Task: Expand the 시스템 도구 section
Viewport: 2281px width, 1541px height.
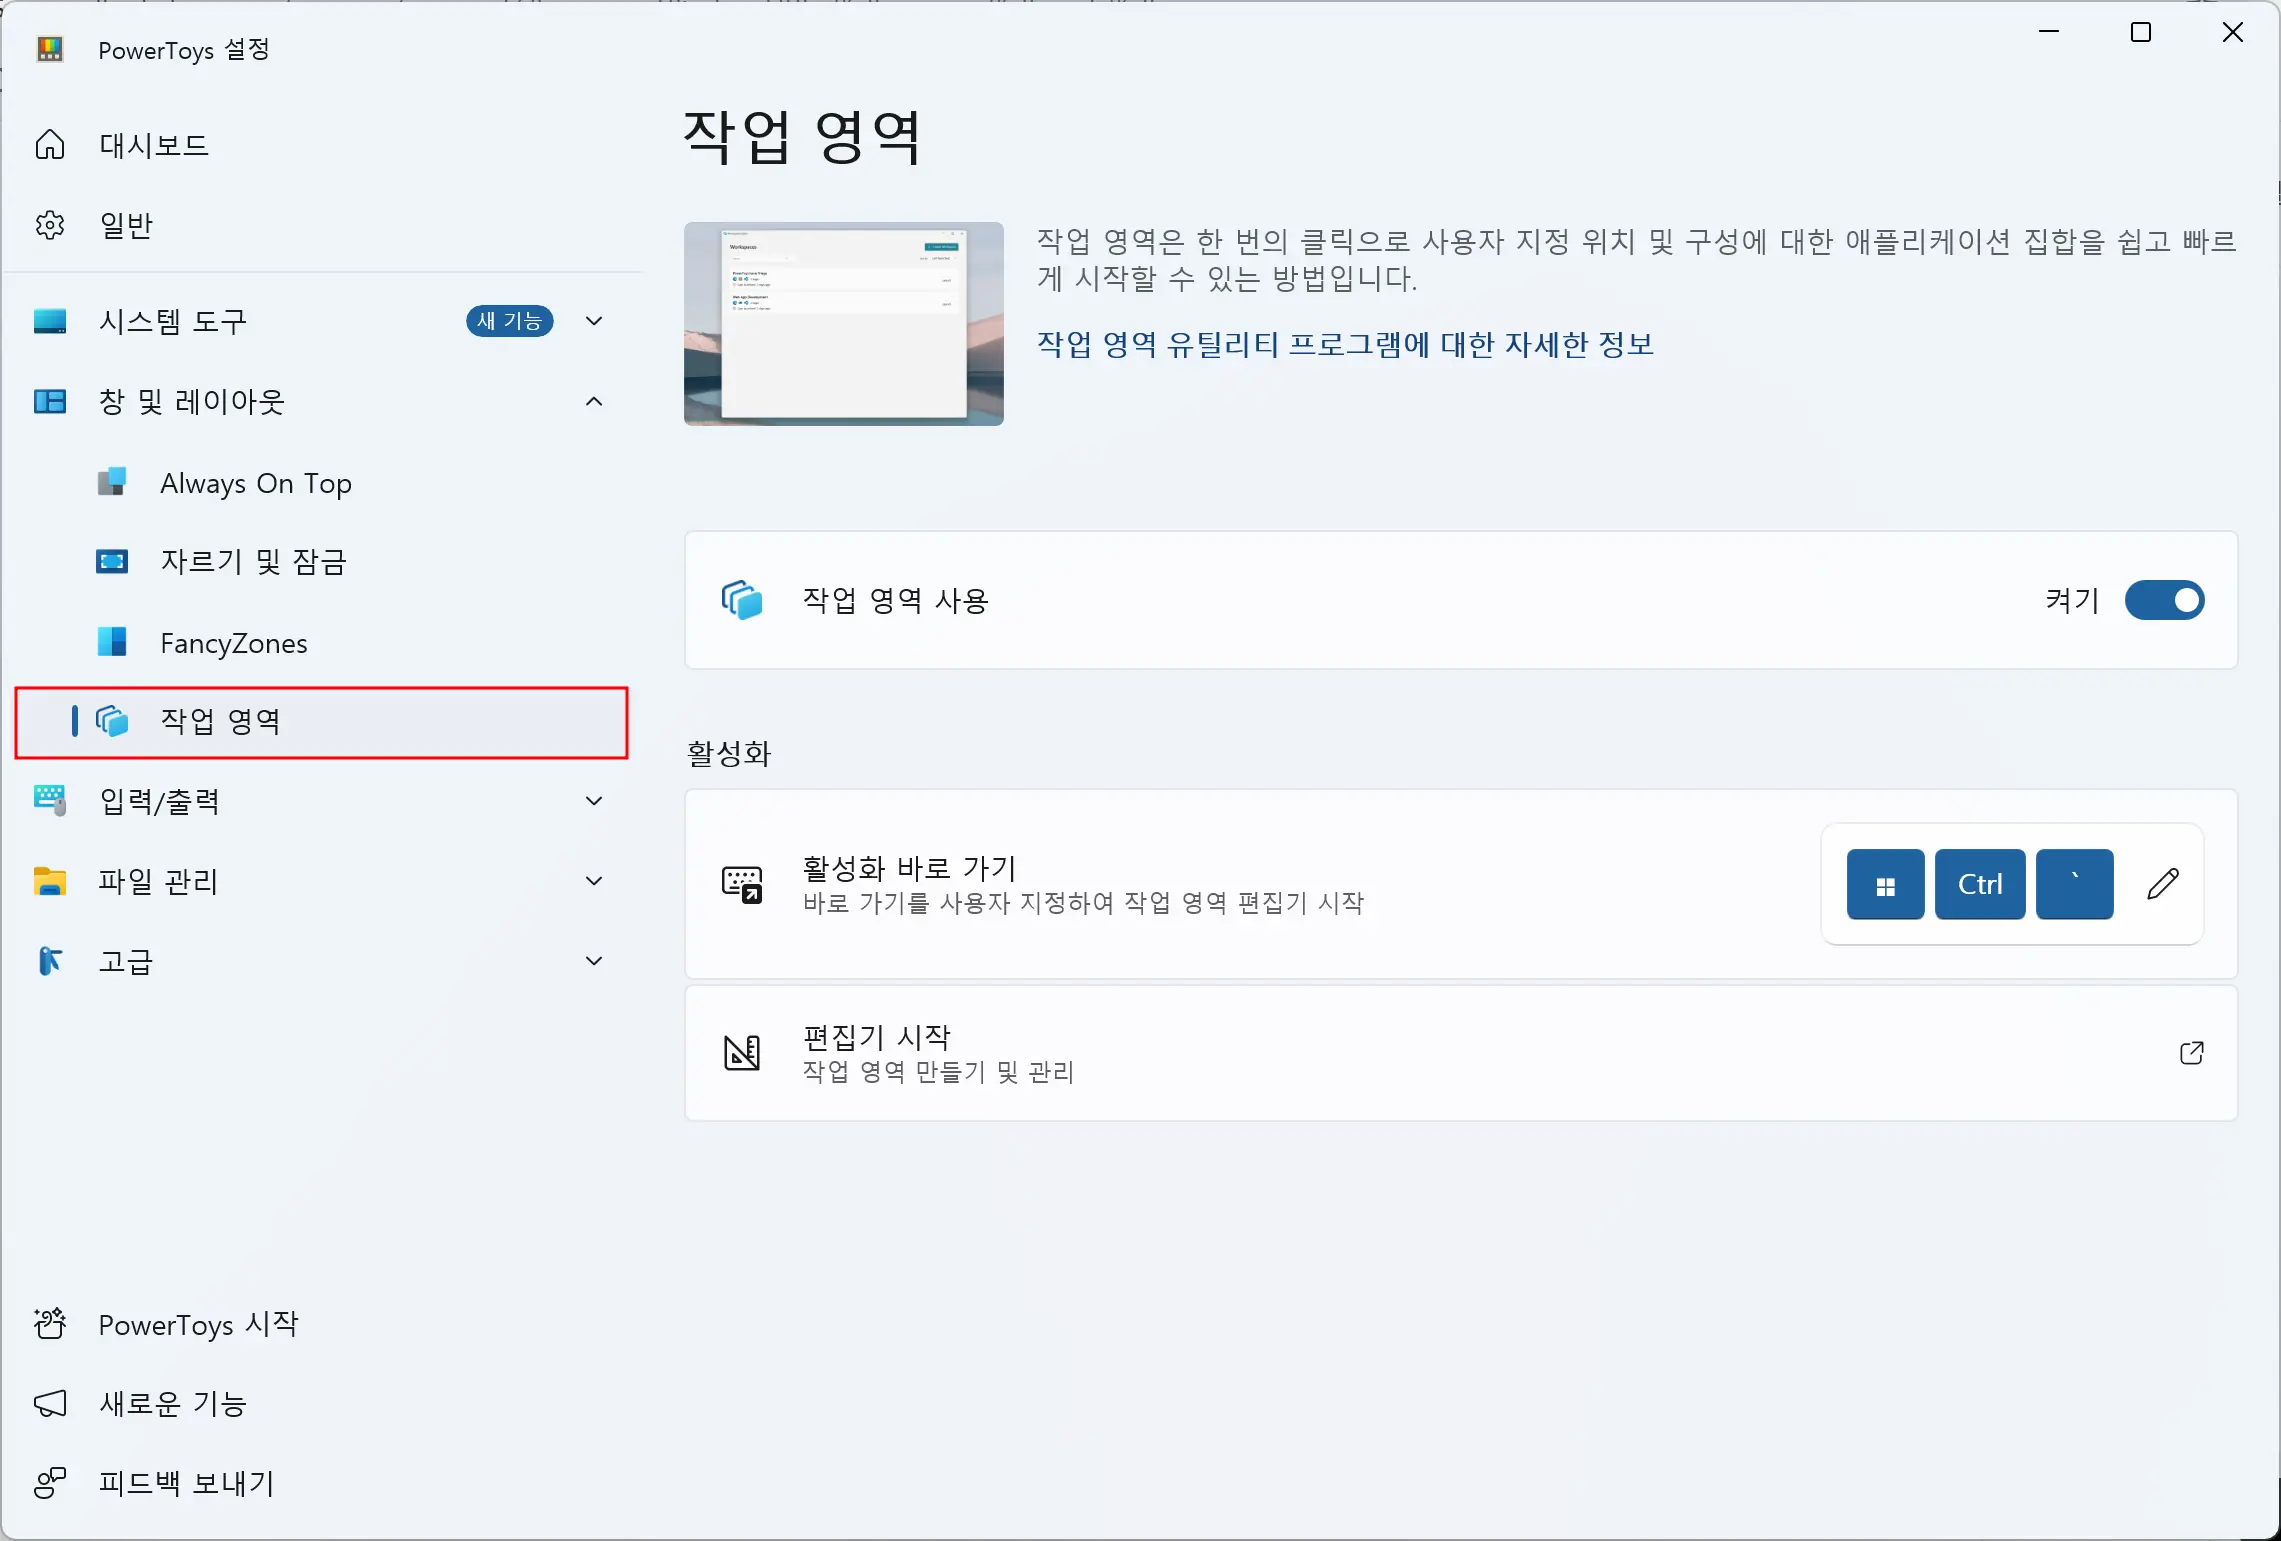Action: coord(593,321)
